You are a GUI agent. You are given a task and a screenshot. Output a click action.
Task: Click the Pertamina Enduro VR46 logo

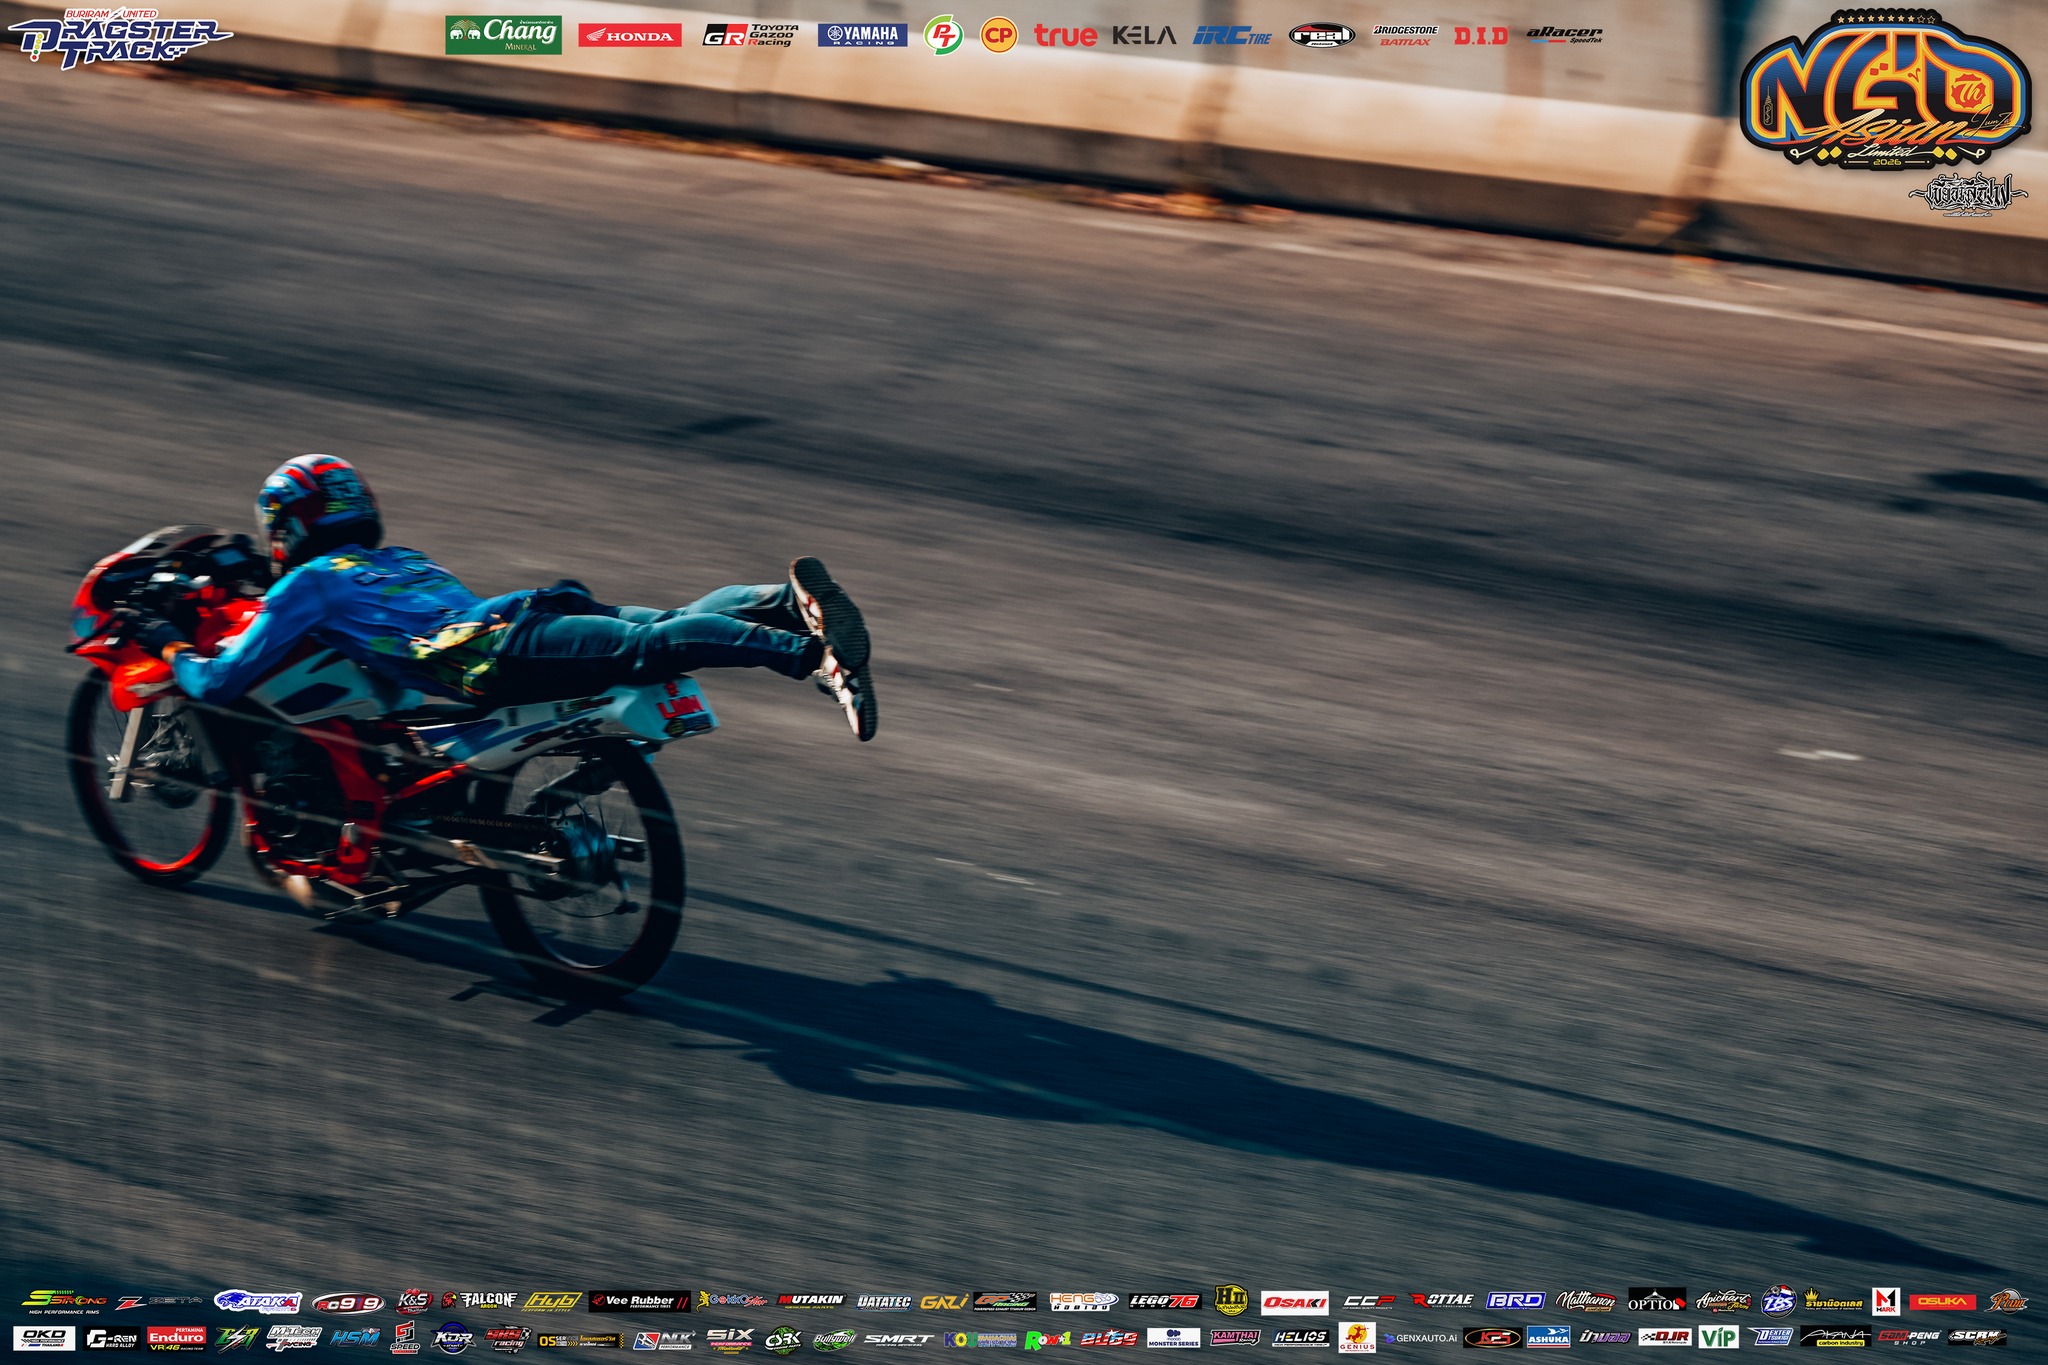(x=176, y=1338)
